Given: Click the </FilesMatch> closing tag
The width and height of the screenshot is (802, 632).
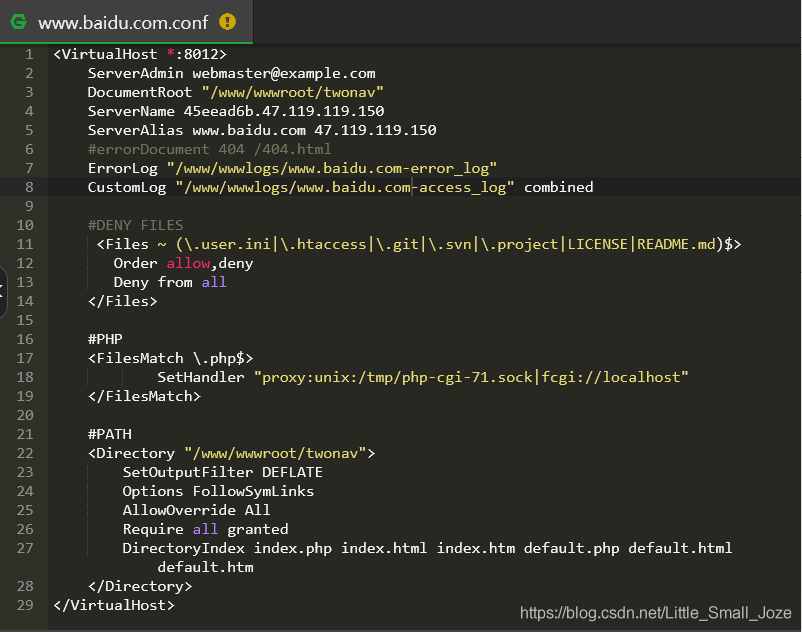Looking at the screenshot, I should [x=144, y=396].
